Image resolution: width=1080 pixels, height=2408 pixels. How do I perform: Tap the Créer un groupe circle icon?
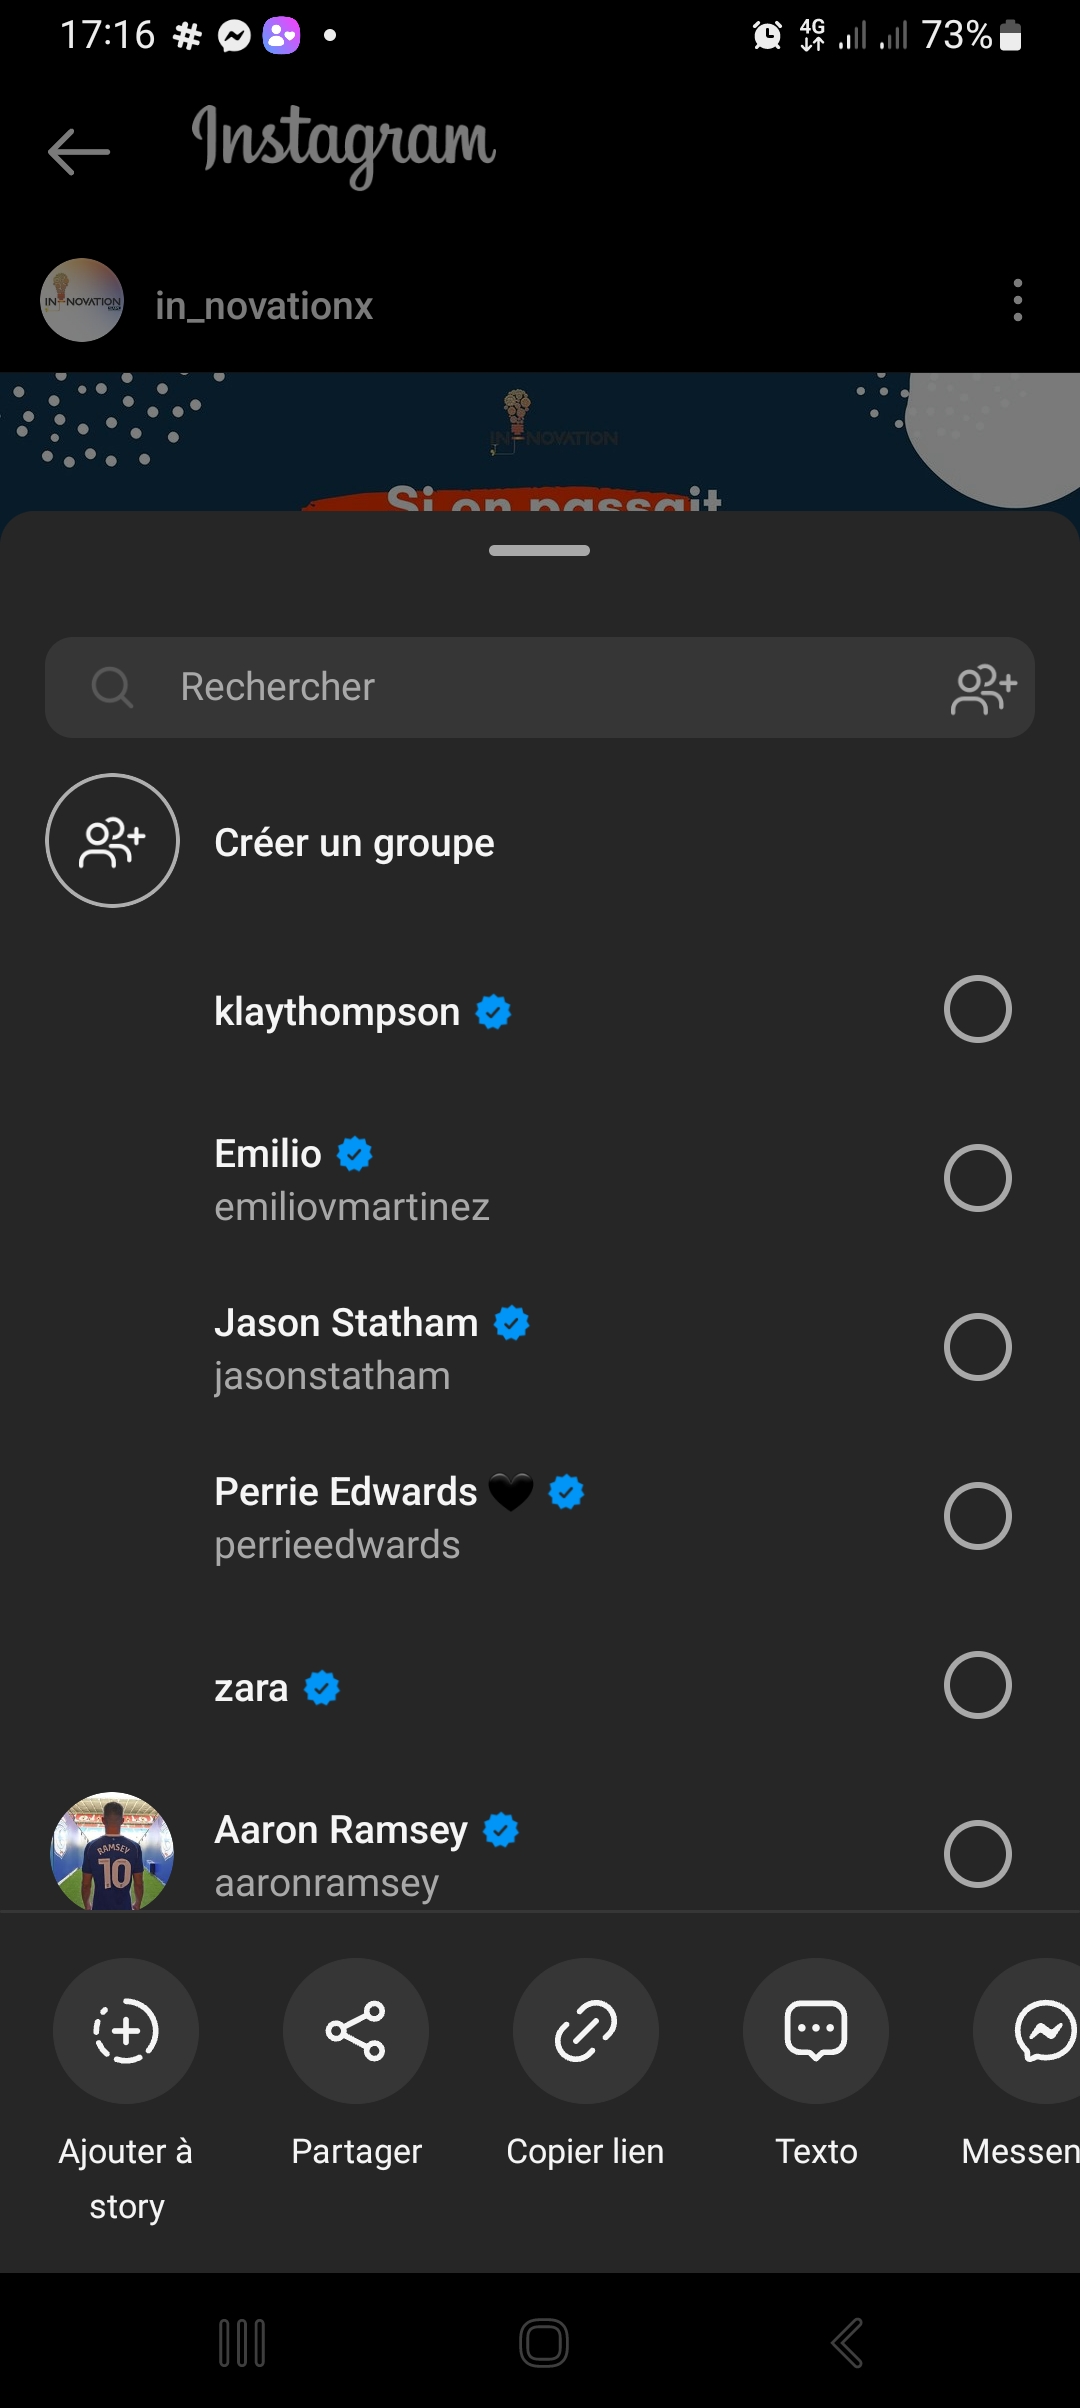(112, 841)
